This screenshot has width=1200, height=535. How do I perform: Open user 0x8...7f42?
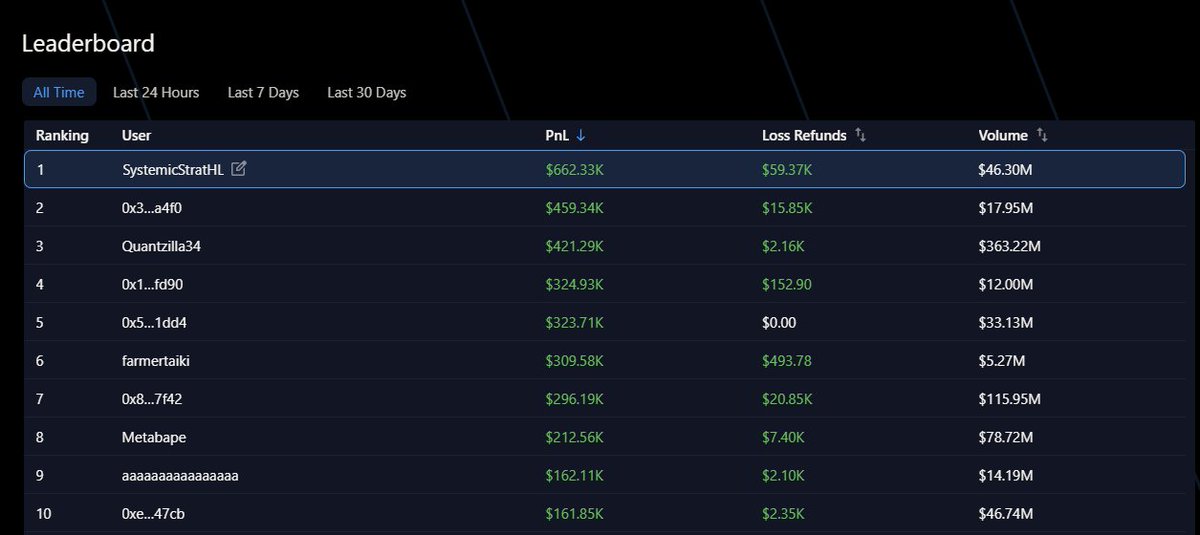(x=152, y=399)
